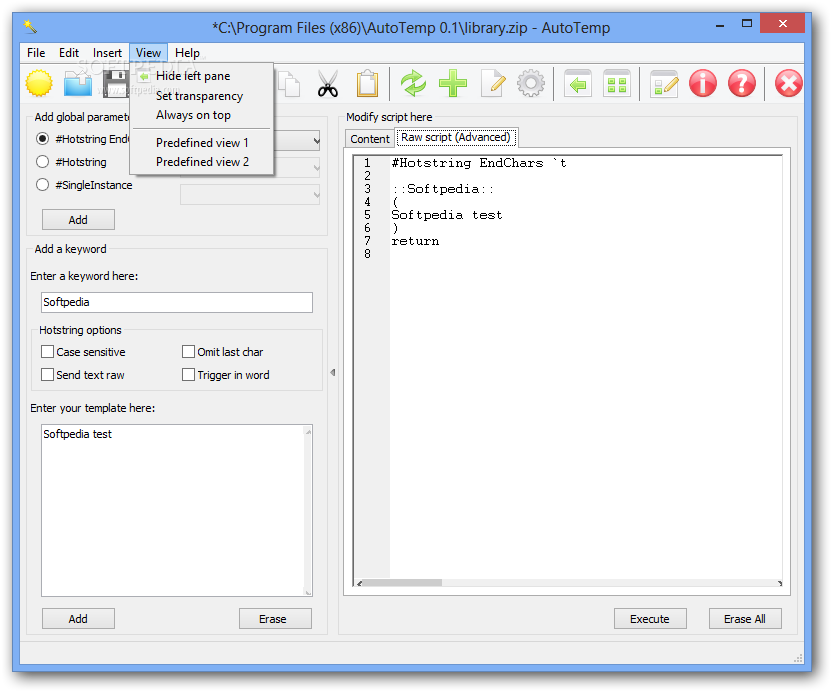This screenshot has height=692, width=832.
Task: Click the script scrollbar right arrow
Action: click(779, 583)
